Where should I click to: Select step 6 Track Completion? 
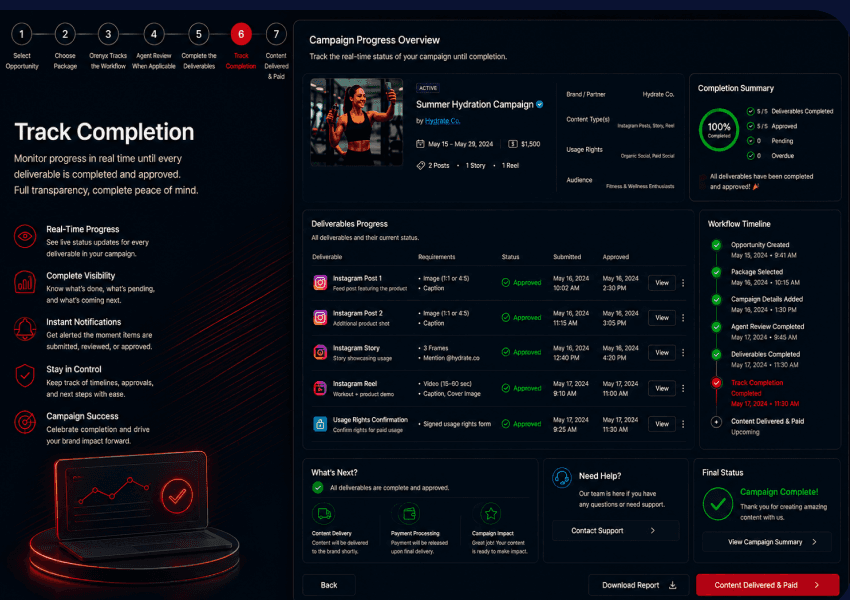241,35
